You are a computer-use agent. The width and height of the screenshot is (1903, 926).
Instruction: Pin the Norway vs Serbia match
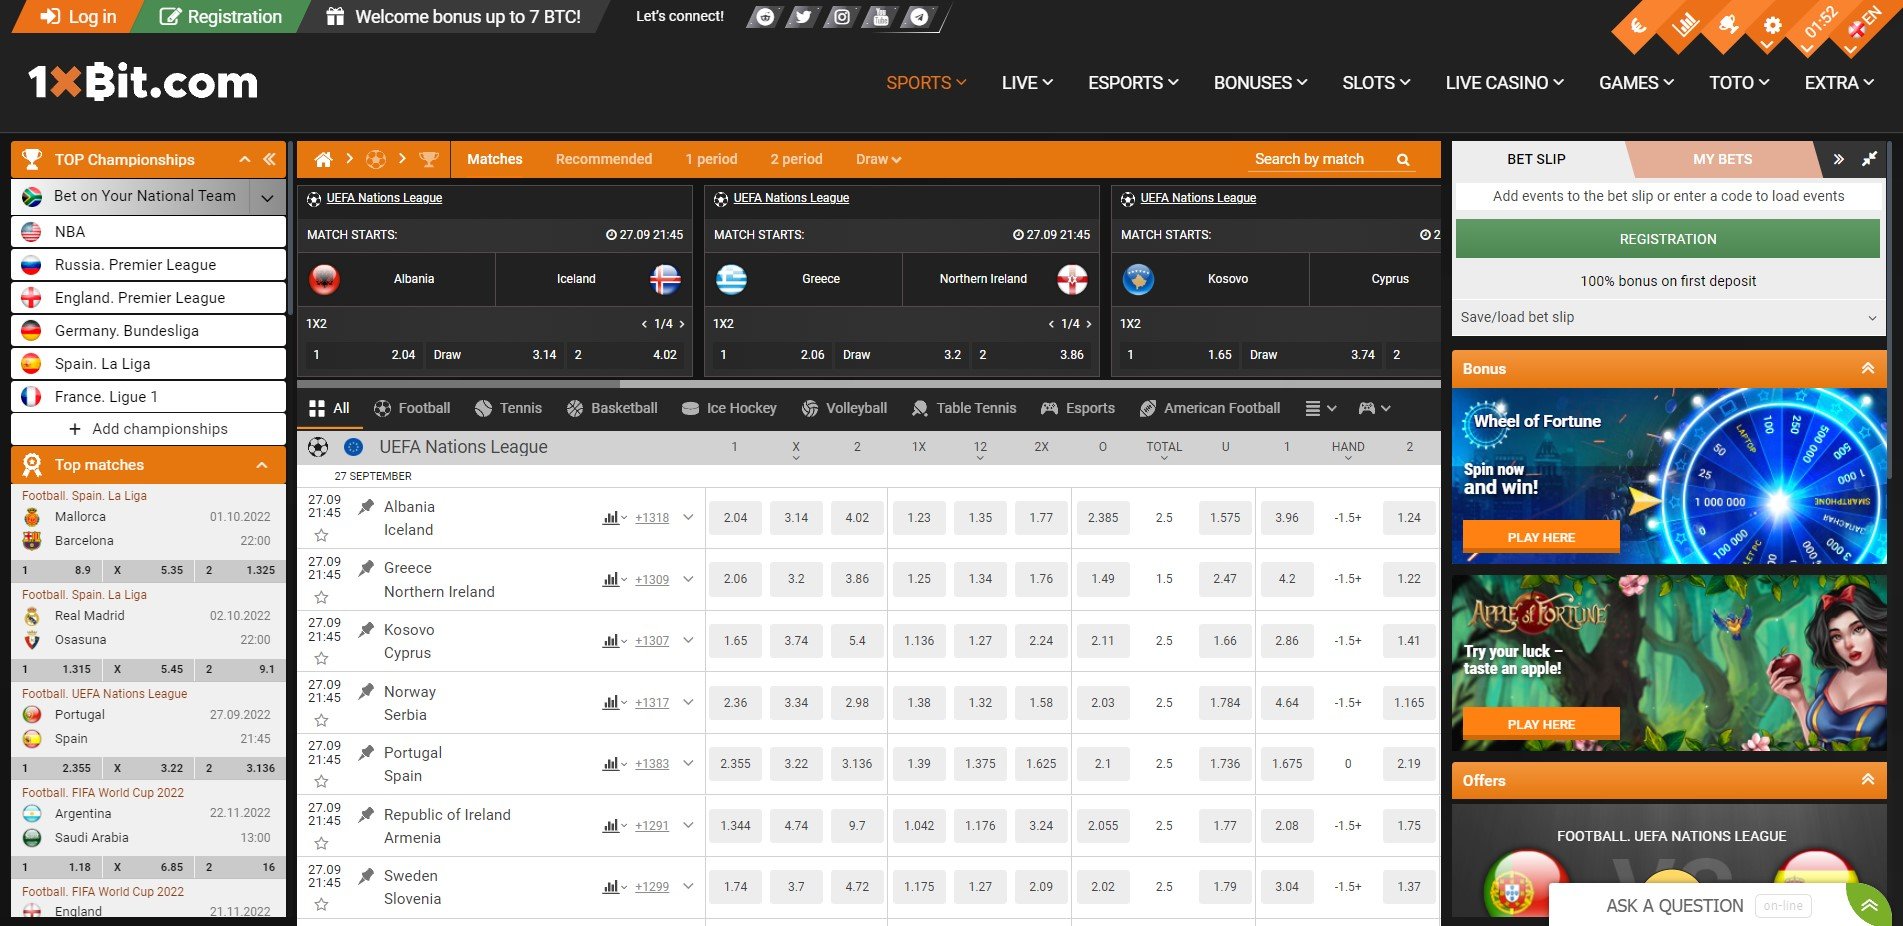(366, 691)
